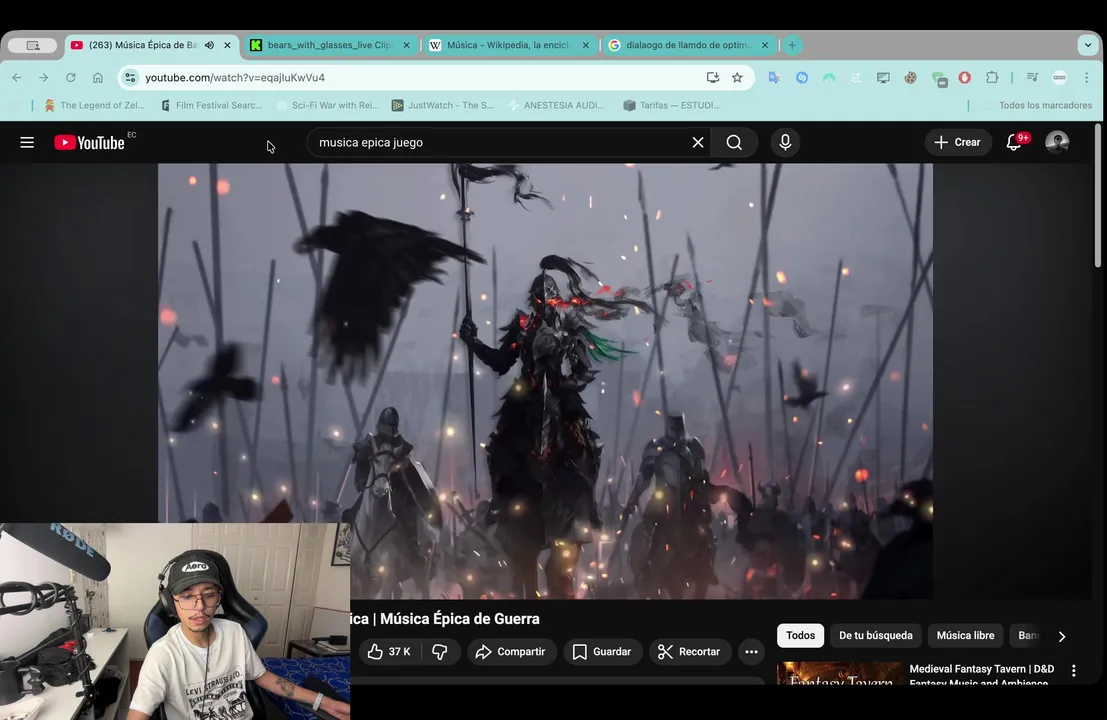The height and width of the screenshot is (720, 1107).
Task: Open the Crear button
Action: pos(957,143)
